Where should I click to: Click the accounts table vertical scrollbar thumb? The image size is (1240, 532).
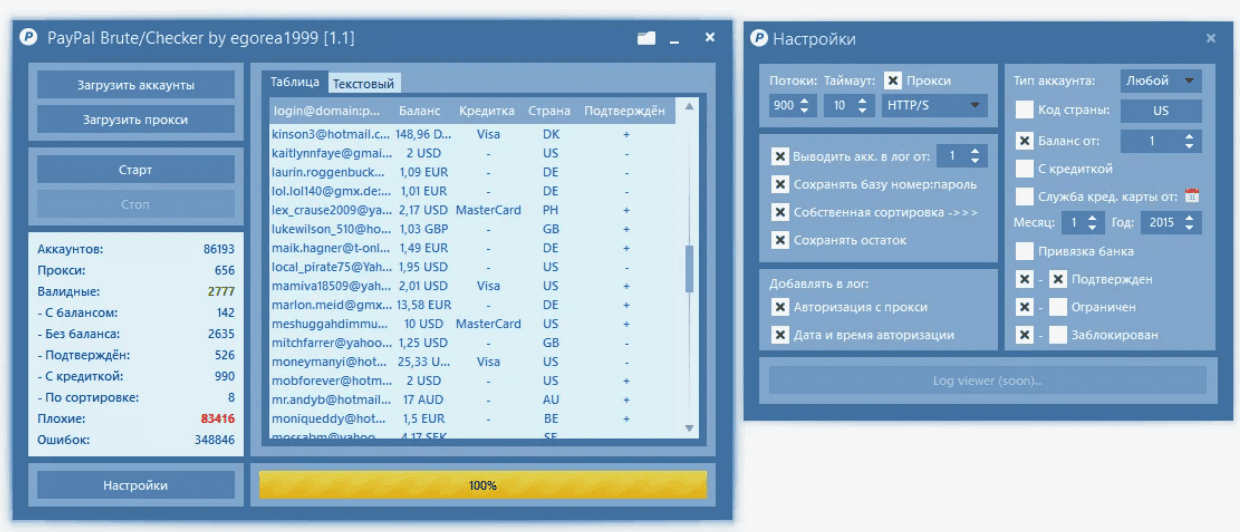(689, 268)
